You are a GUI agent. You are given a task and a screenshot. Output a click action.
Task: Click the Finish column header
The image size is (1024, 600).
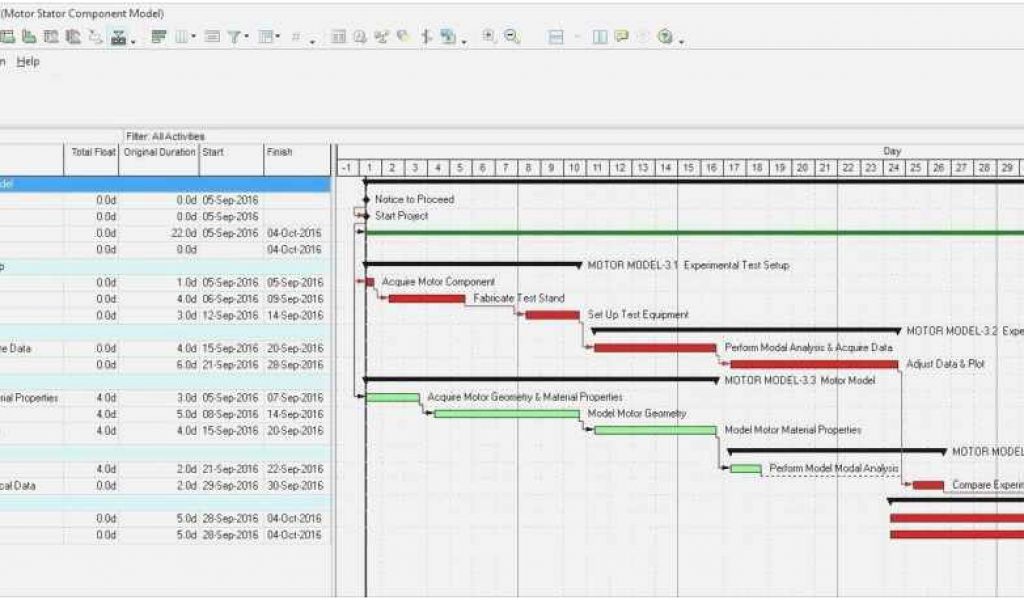(279, 152)
